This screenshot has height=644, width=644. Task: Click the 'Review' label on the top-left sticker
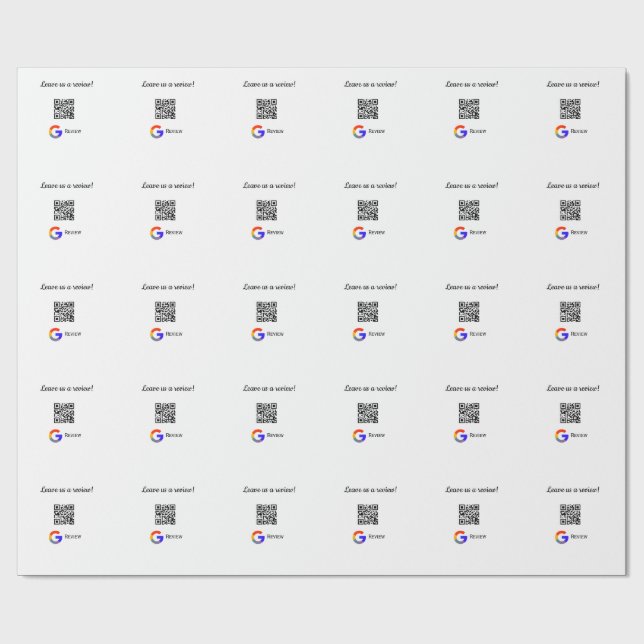click(73, 131)
